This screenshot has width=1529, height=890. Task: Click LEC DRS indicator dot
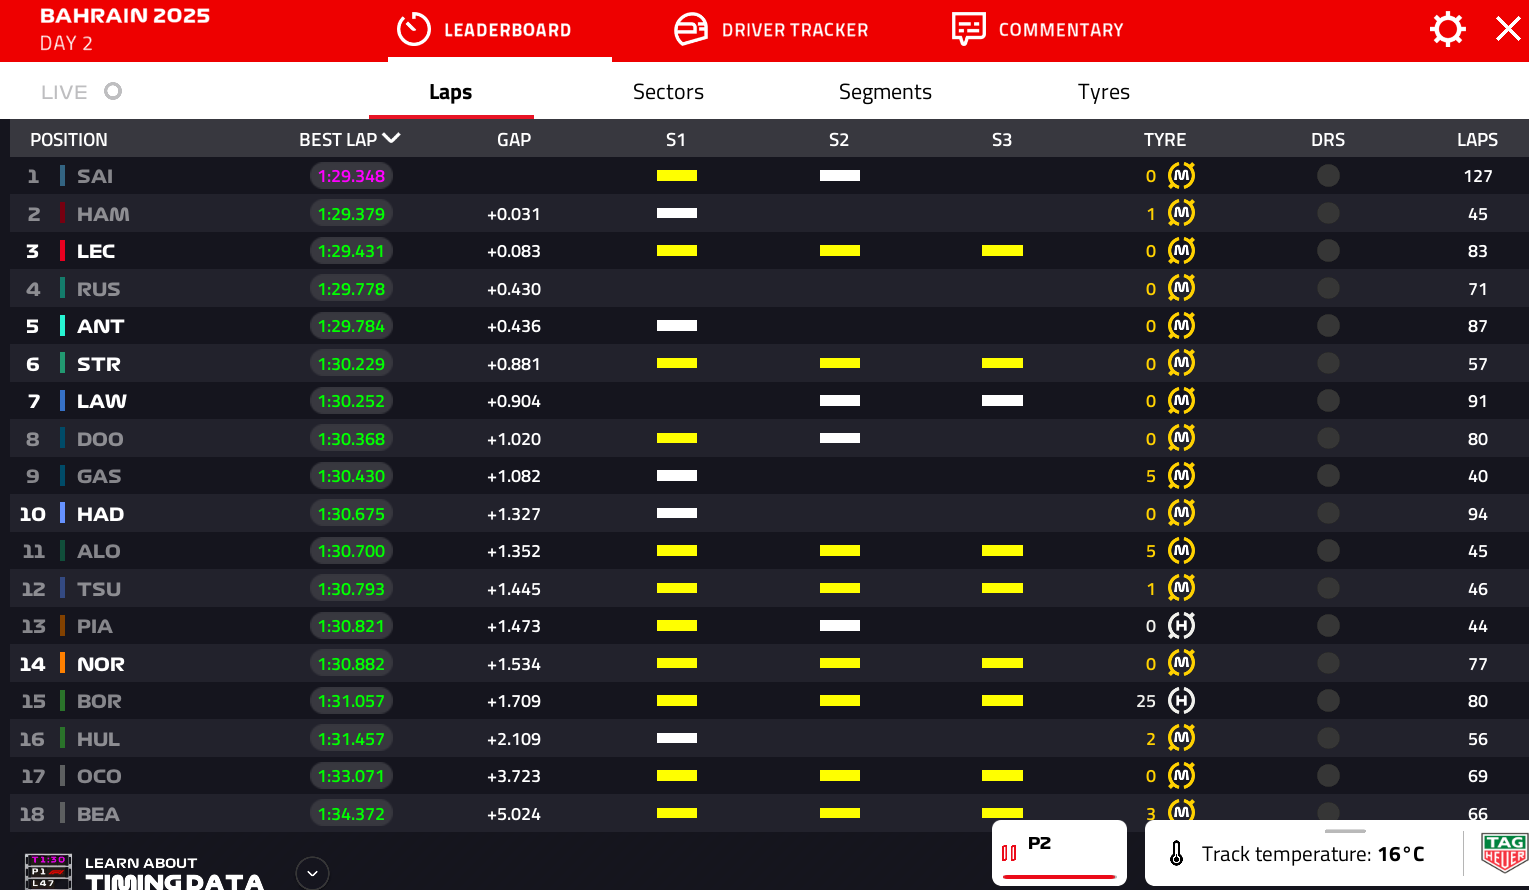(1328, 251)
